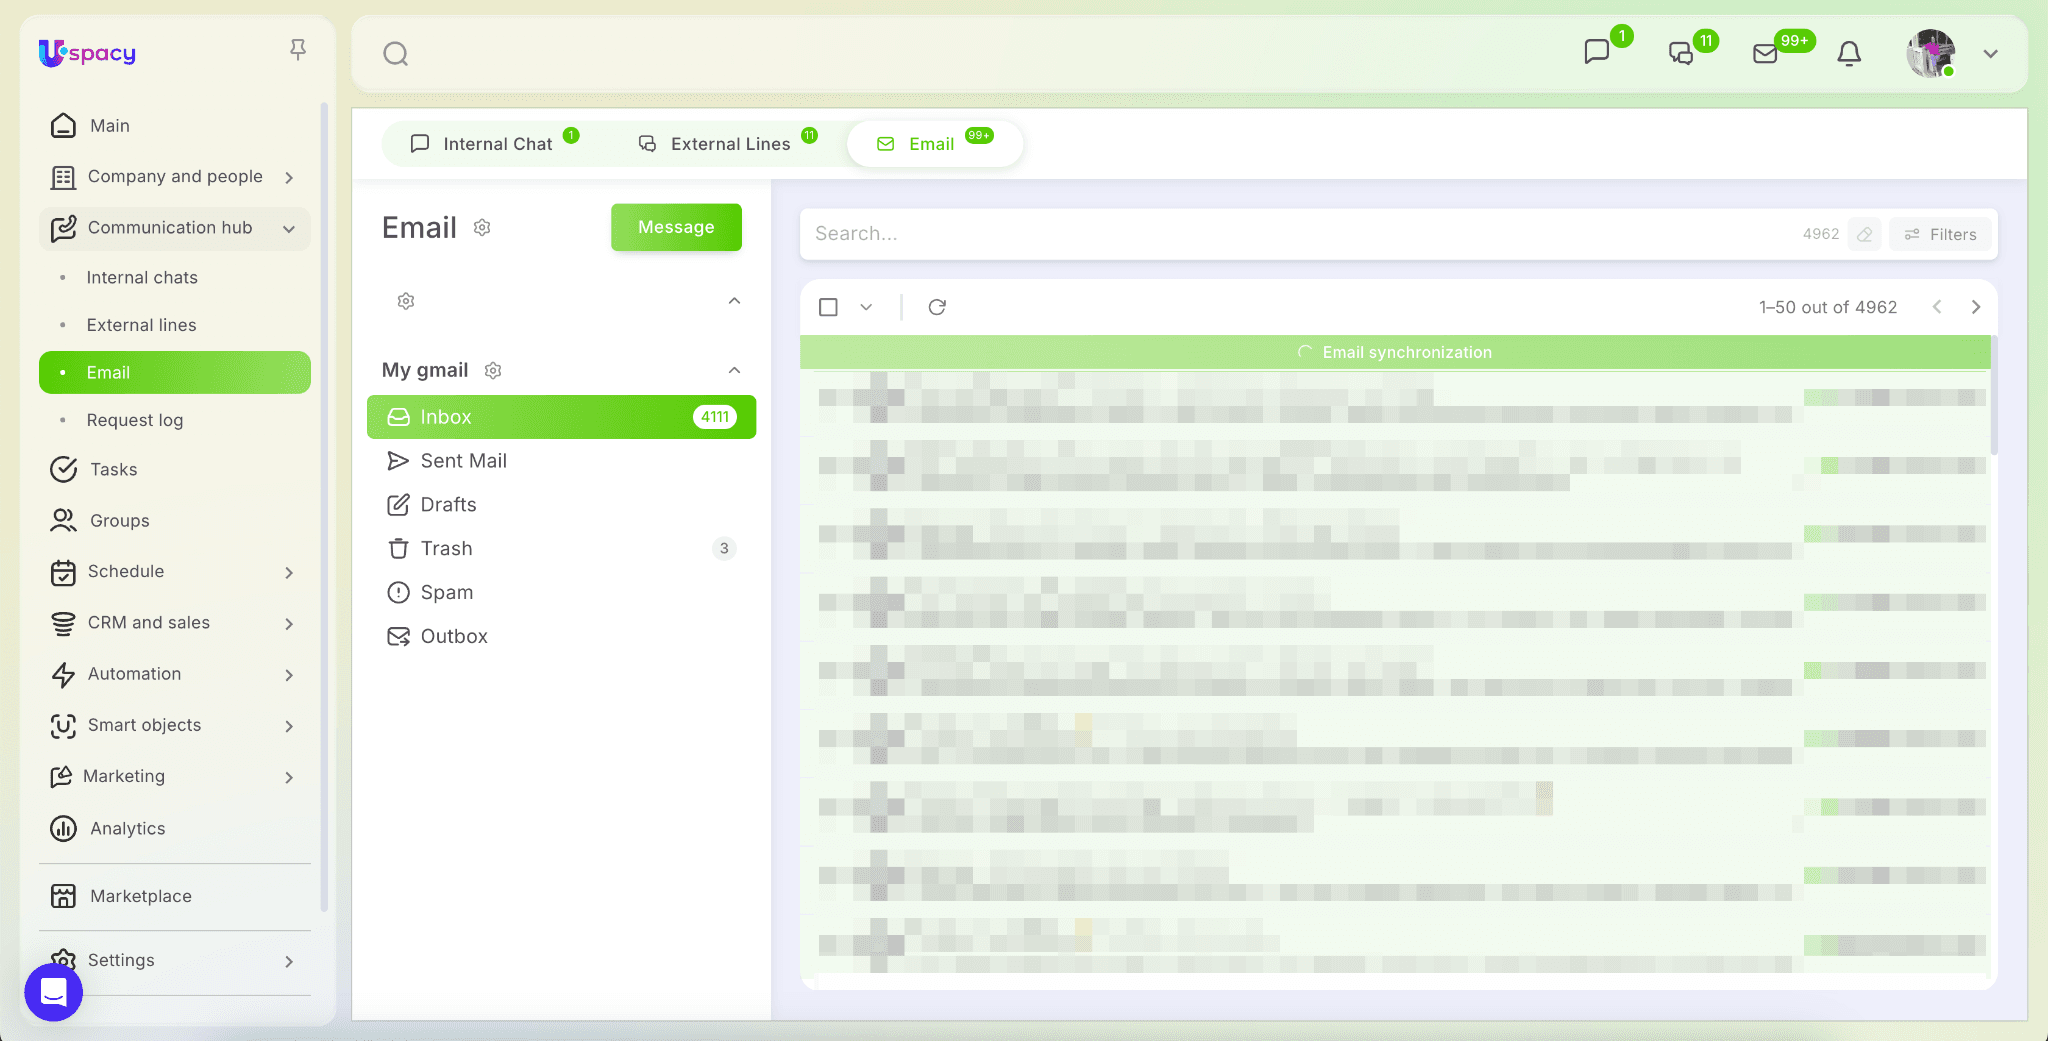Pin the sidebar with the pin icon
Viewport: 2048px width, 1041px height.
(x=297, y=50)
